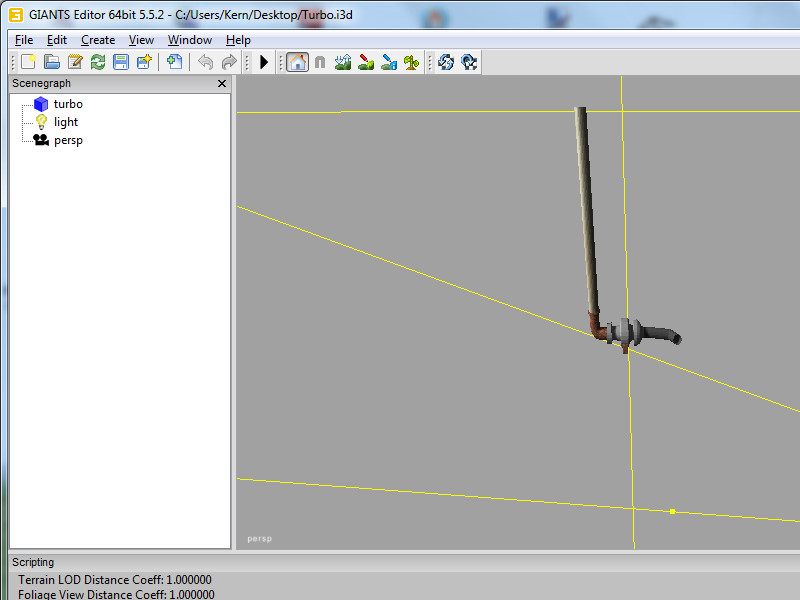Click the New file toolbar icon
Viewport: 800px width, 600px height.
click(28, 62)
